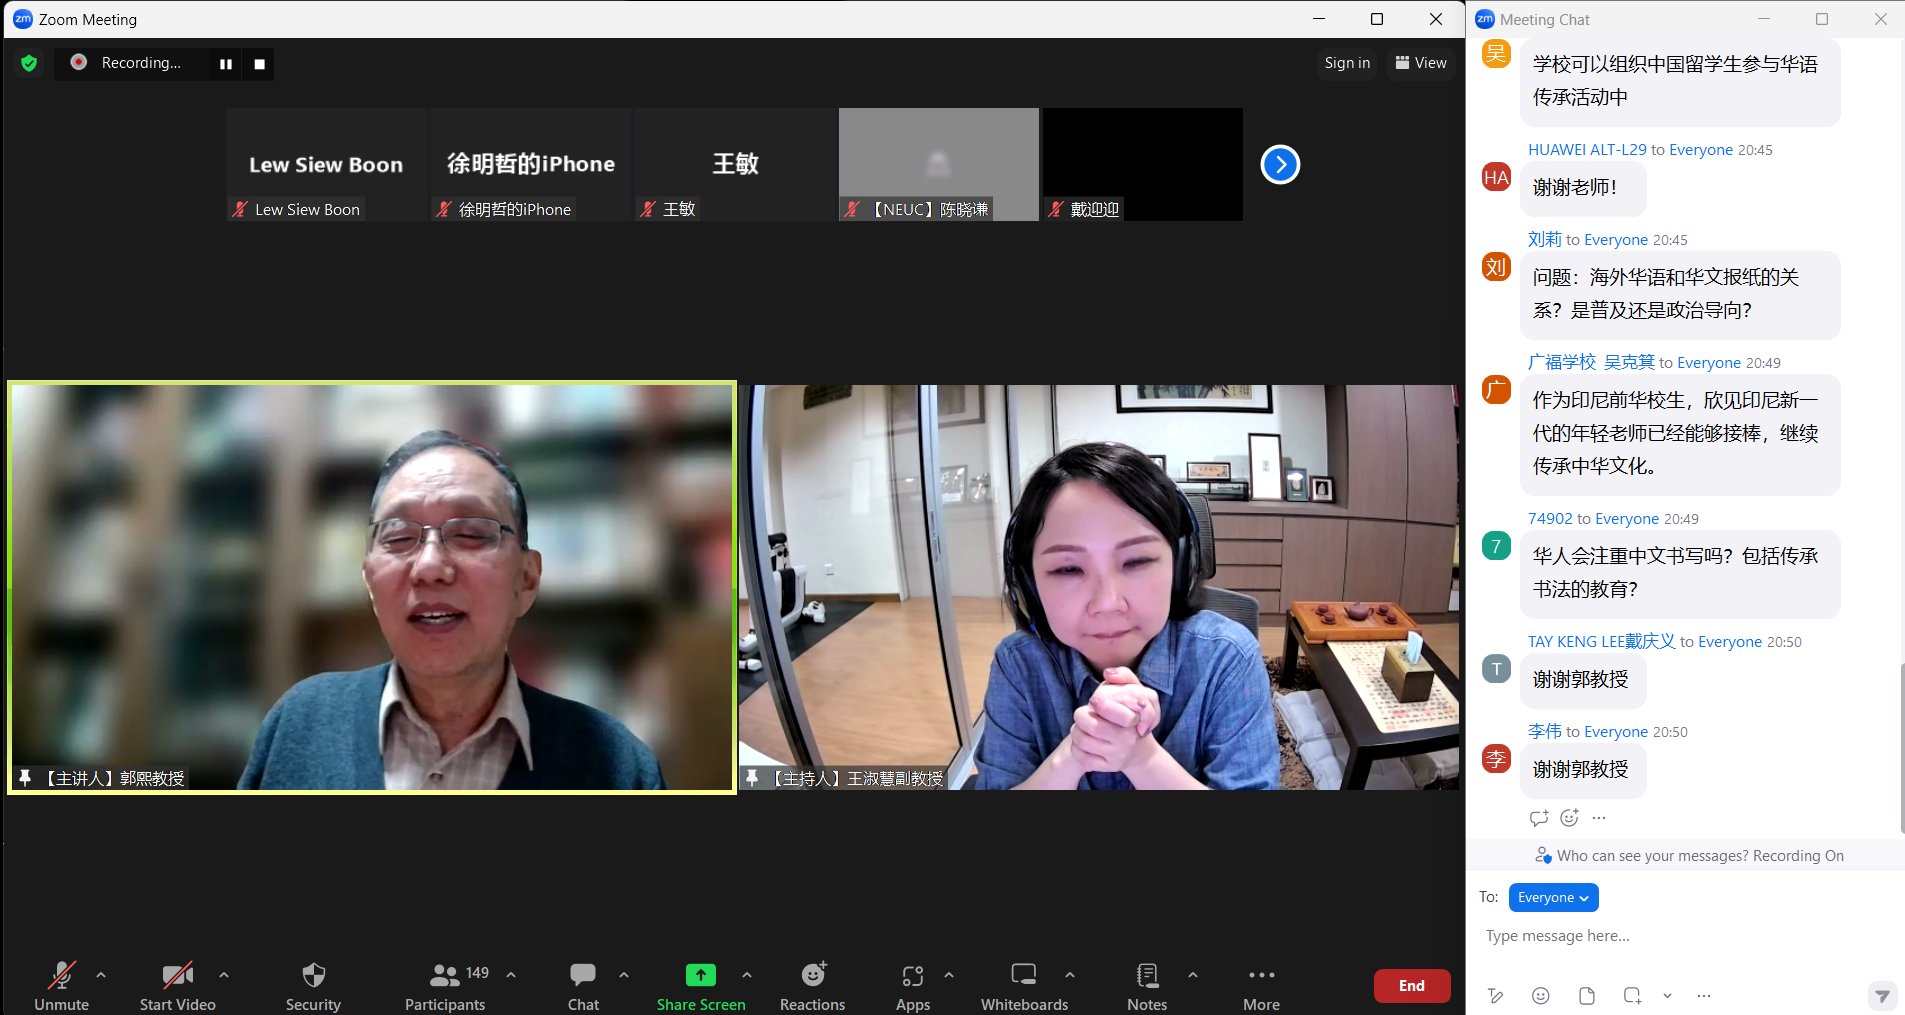Click Share Screen
1905x1015 pixels.
pyautogui.click(x=701, y=986)
